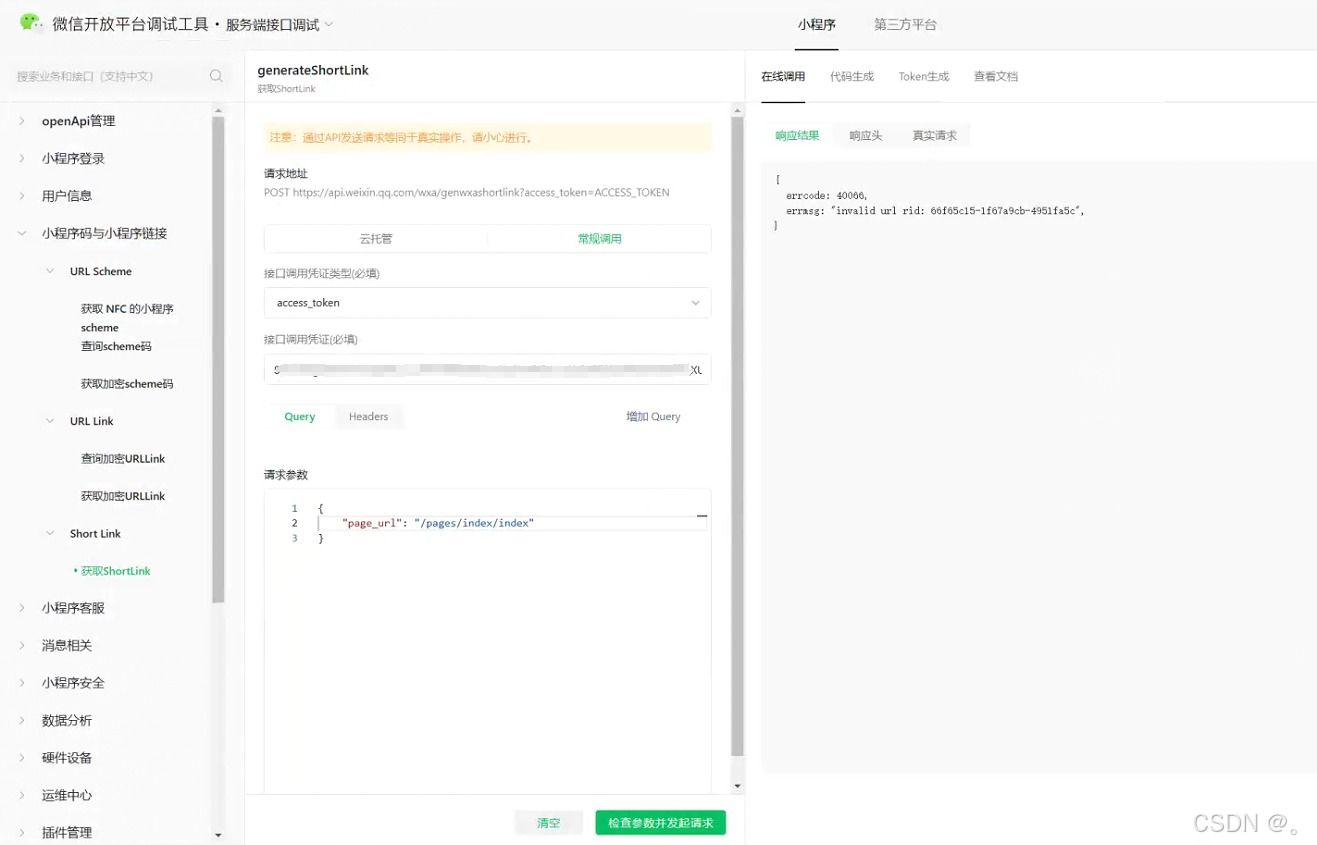Click the request panel scroll-down arrow
1317x845 pixels.
pos(738,786)
